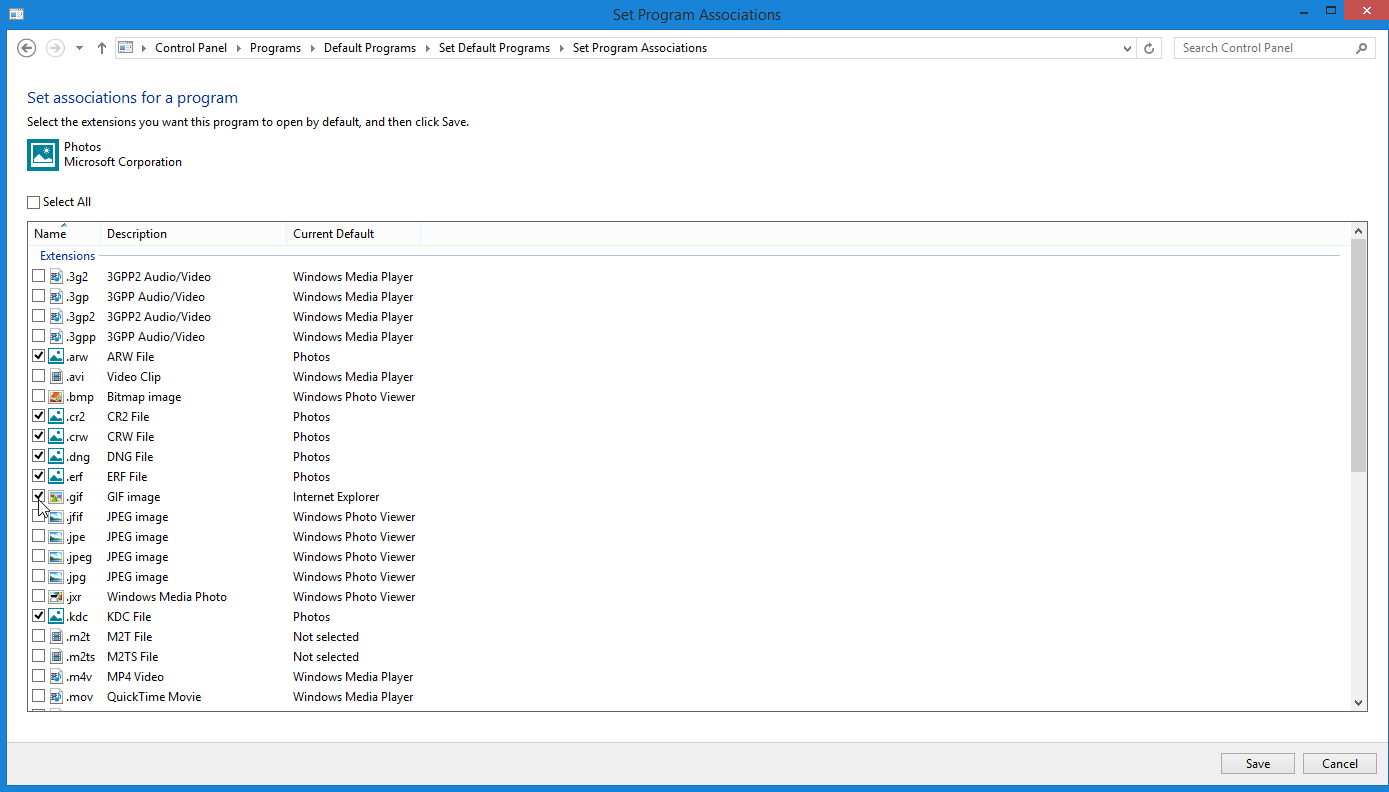Cancel the association changes

1340,764
